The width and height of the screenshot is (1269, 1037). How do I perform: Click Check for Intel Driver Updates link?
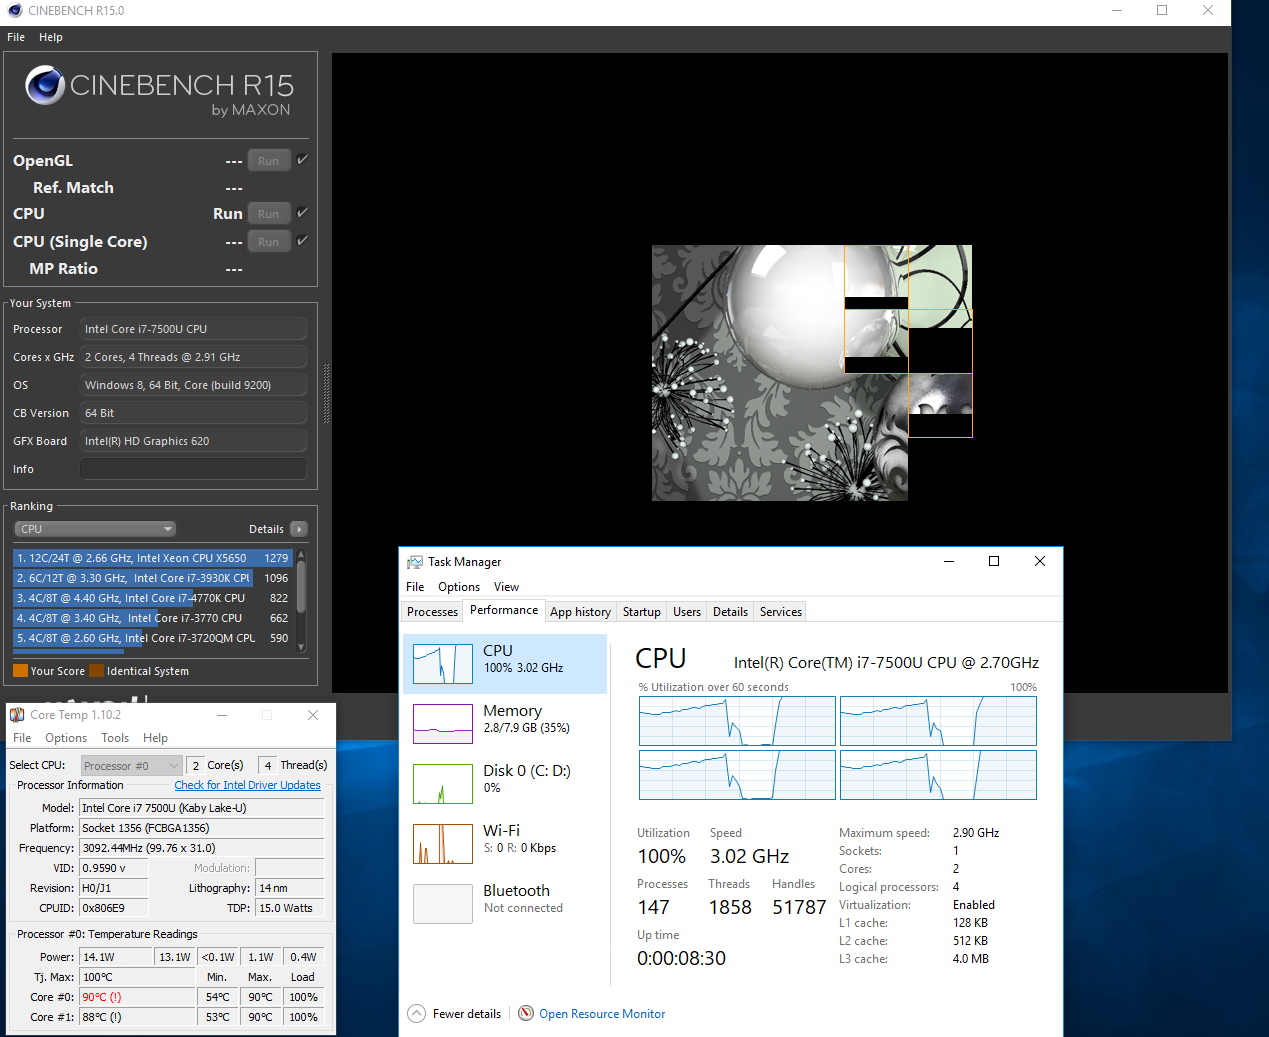point(247,785)
